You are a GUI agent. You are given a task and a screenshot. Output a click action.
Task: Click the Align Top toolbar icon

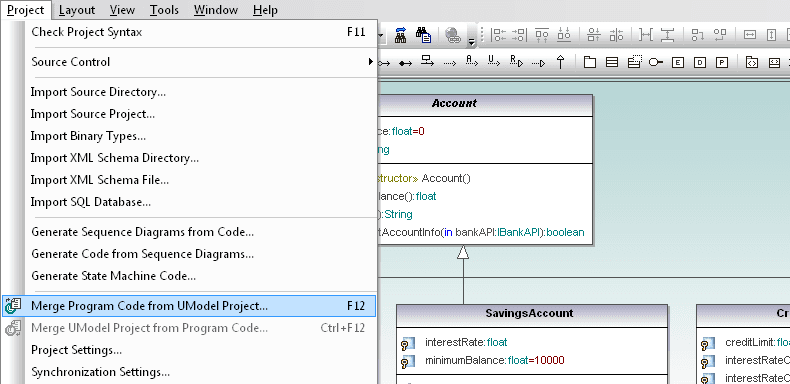(542, 35)
